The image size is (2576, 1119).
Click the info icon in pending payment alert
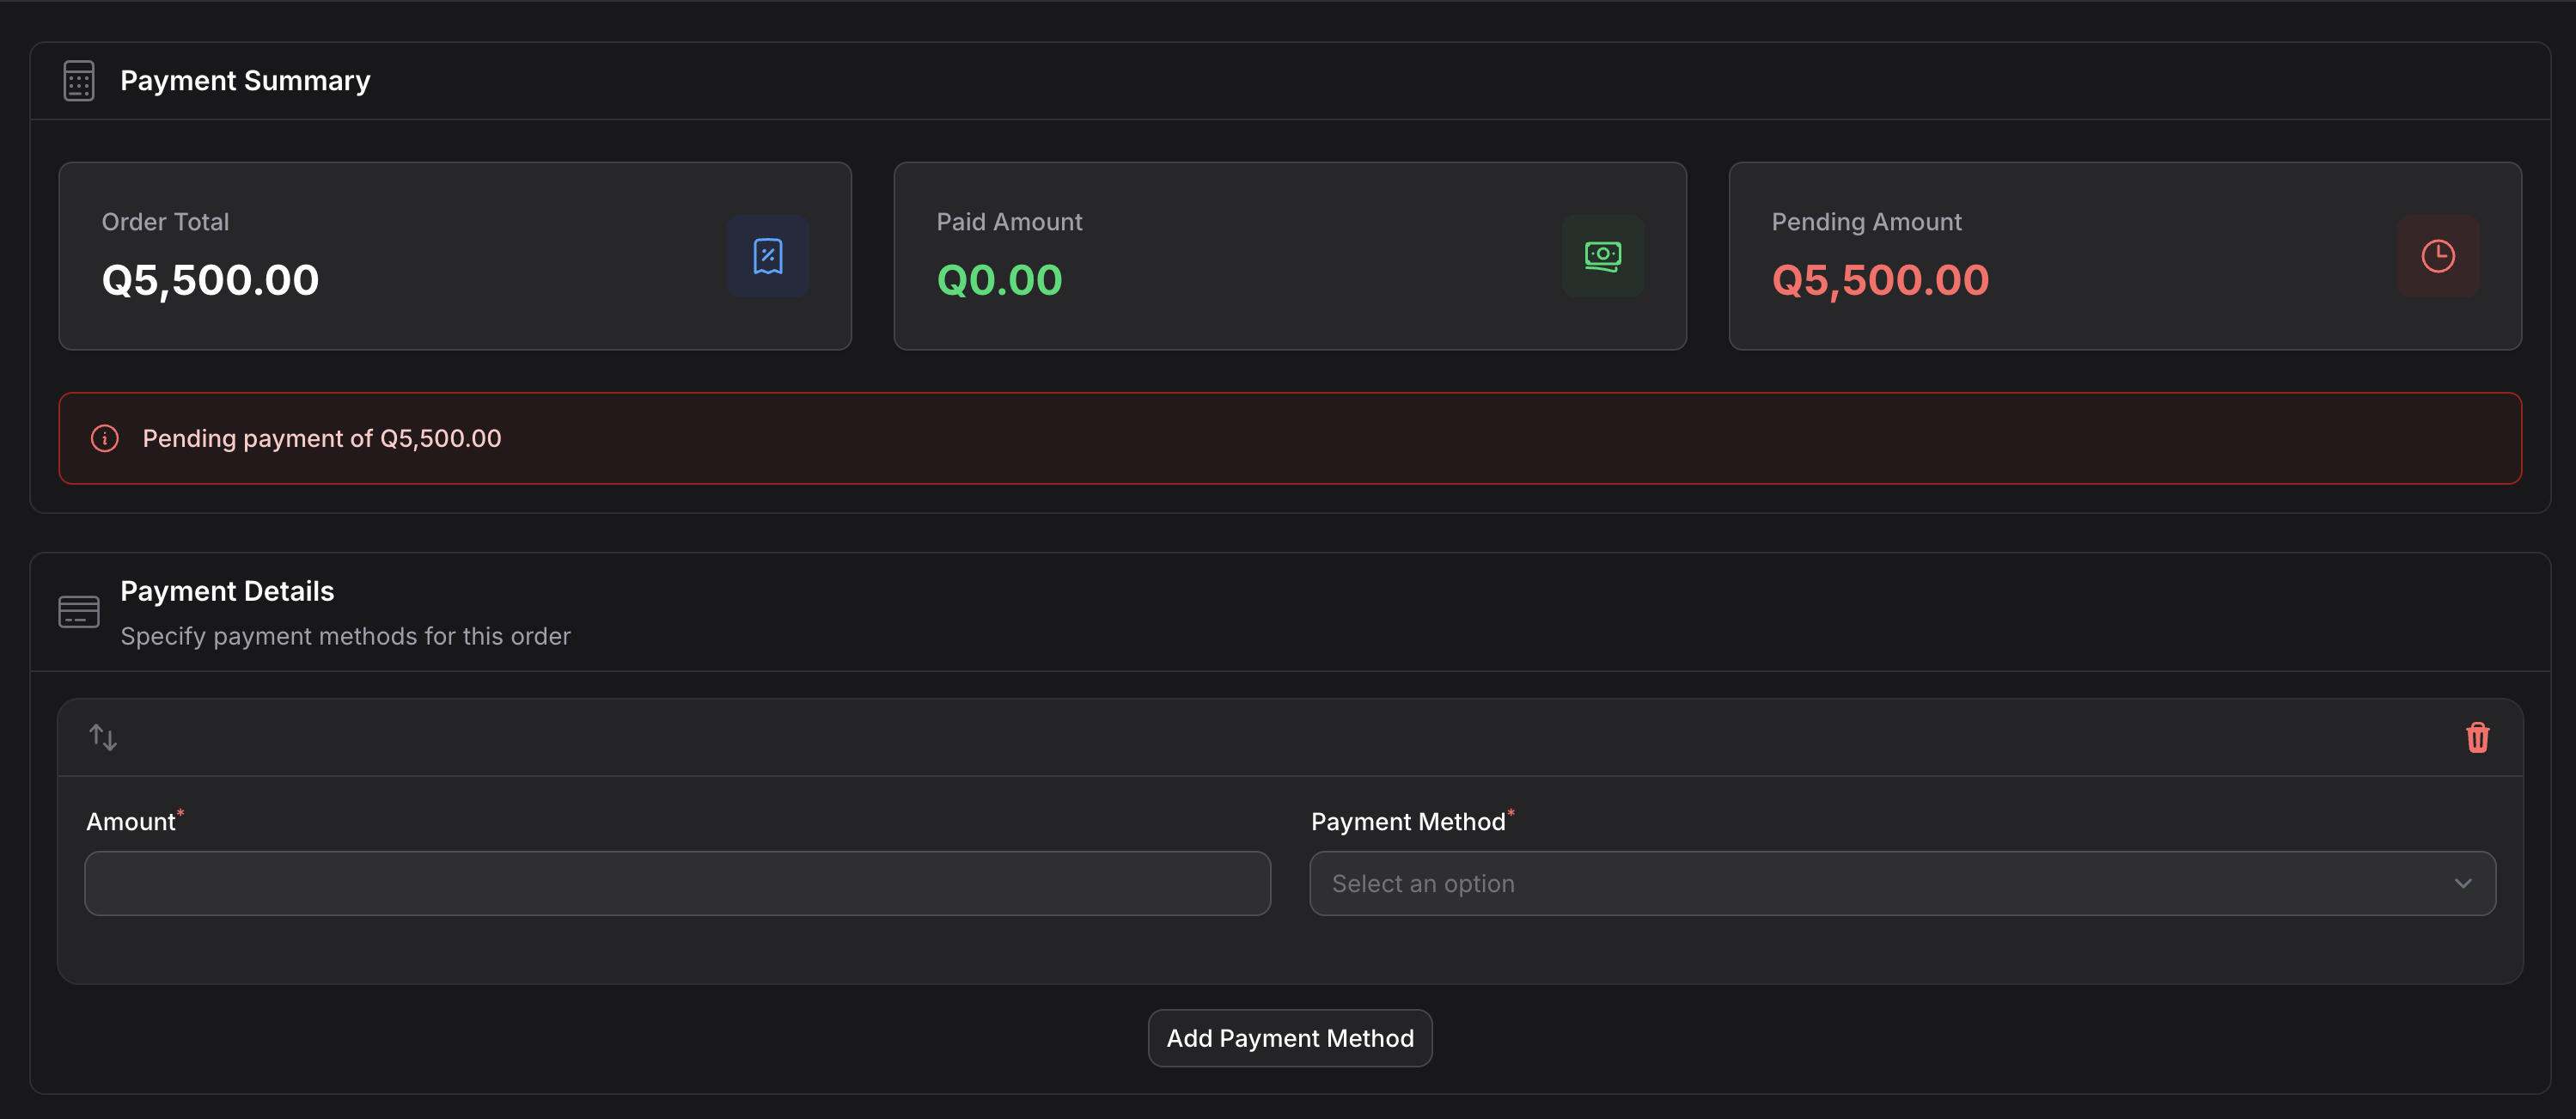105,438
